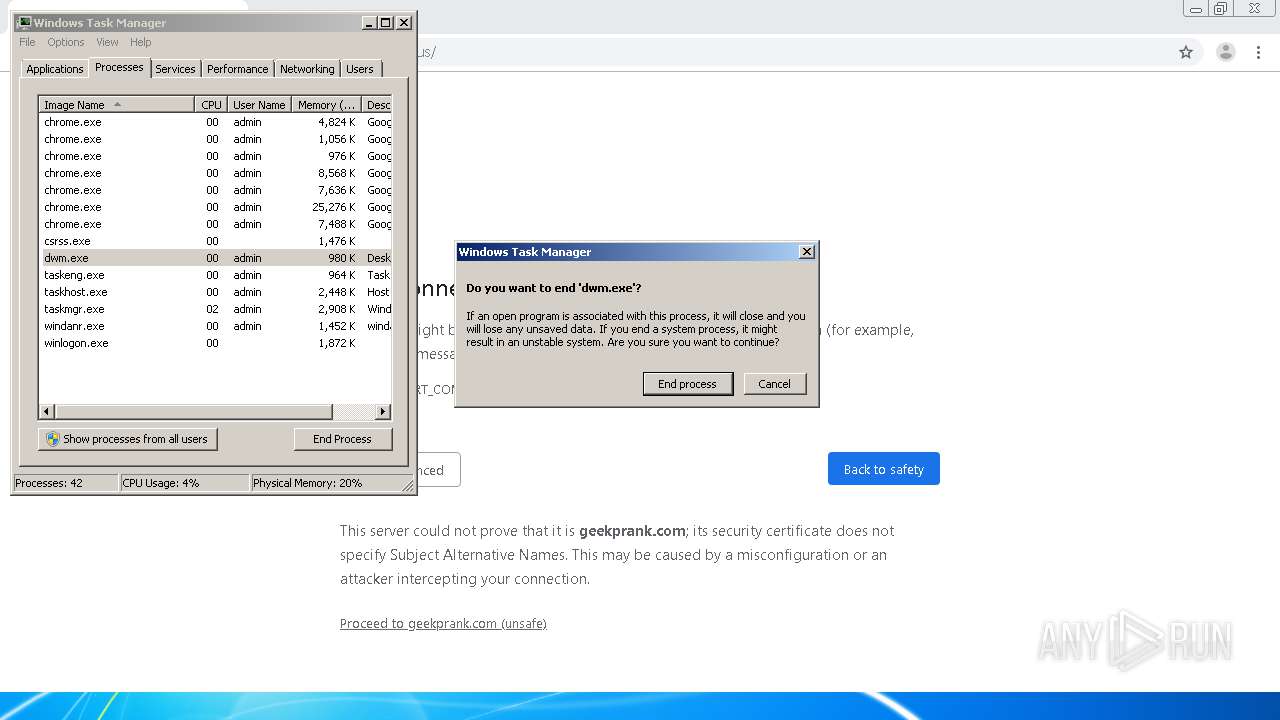This screenshot has height=720, width=1280.
Task: Select chrome.exe using 976 K memory
Action: pyautogui.click(x=215, y=156)
